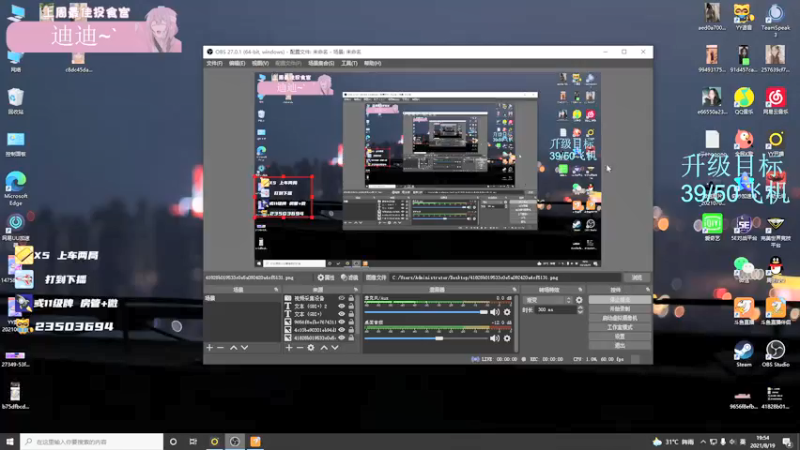Undock the 场景 panel via header icon

point(276,290)
